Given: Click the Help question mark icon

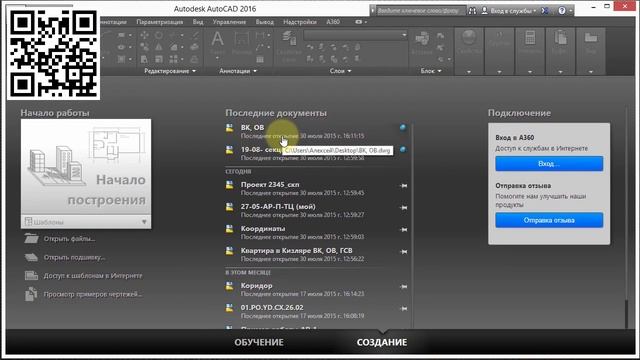Looking at the screenshot, I should (x=562, y=11).
